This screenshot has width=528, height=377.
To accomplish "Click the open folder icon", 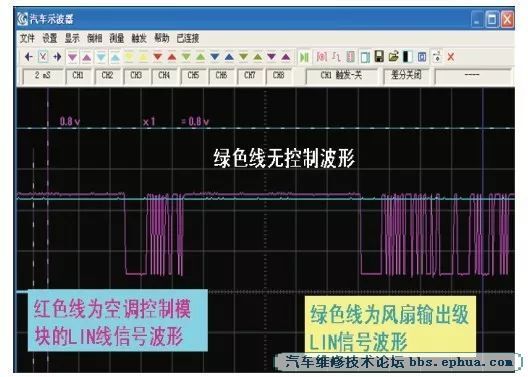I will [x=393, y=57].
